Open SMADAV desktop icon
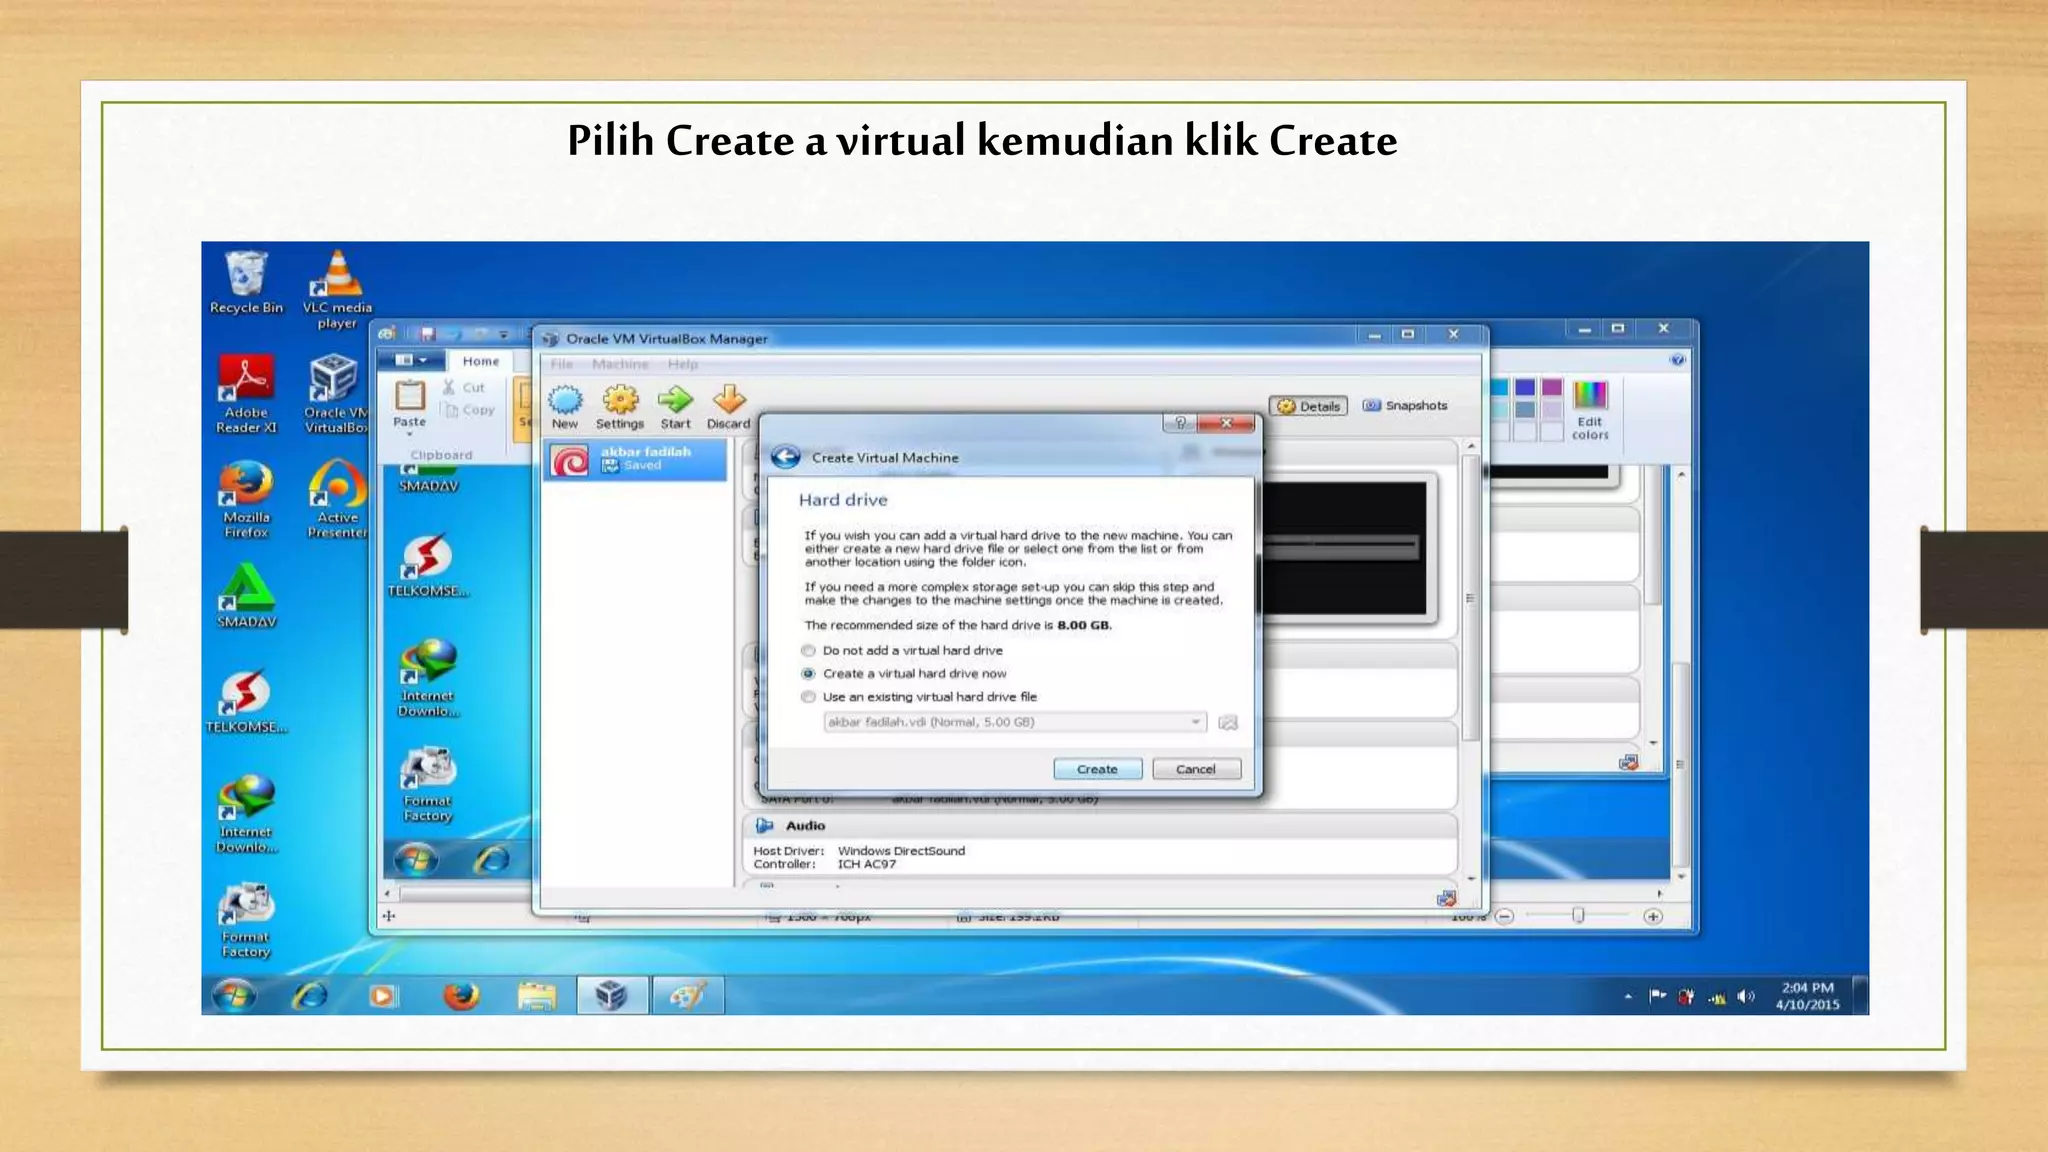The height and width of the screenshot is (1152, 2048). point(246,596)
